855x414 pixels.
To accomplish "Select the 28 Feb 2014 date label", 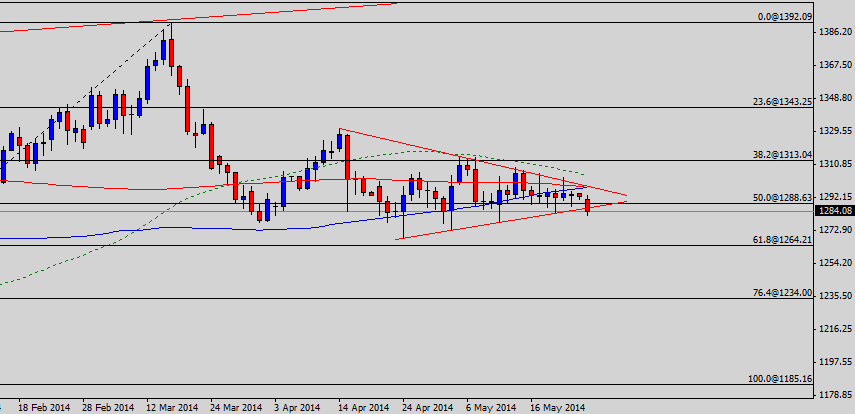I will pos(108,407).
